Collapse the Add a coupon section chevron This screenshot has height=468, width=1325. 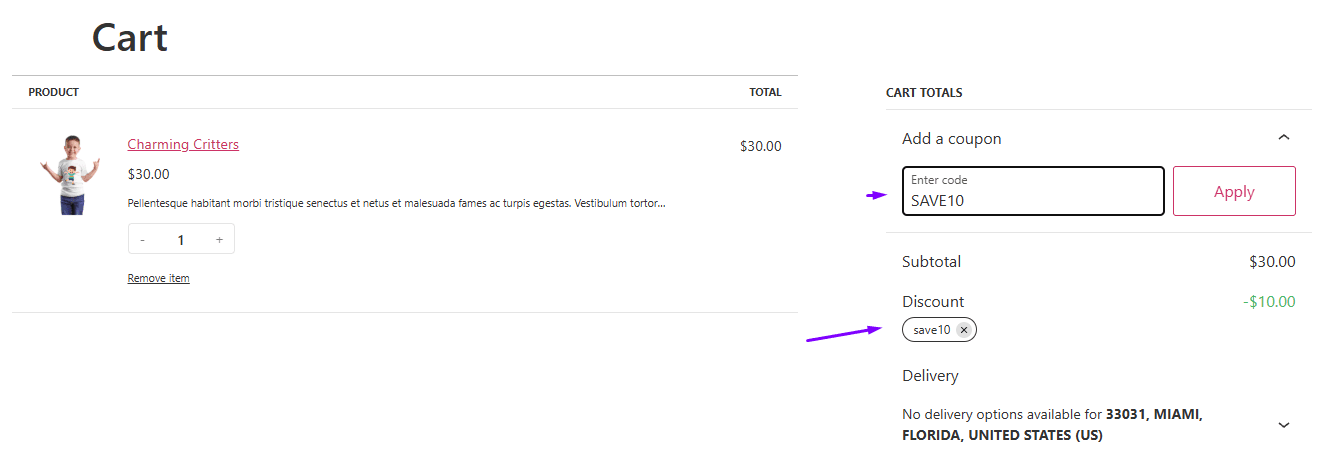(x=1284, y=138)
